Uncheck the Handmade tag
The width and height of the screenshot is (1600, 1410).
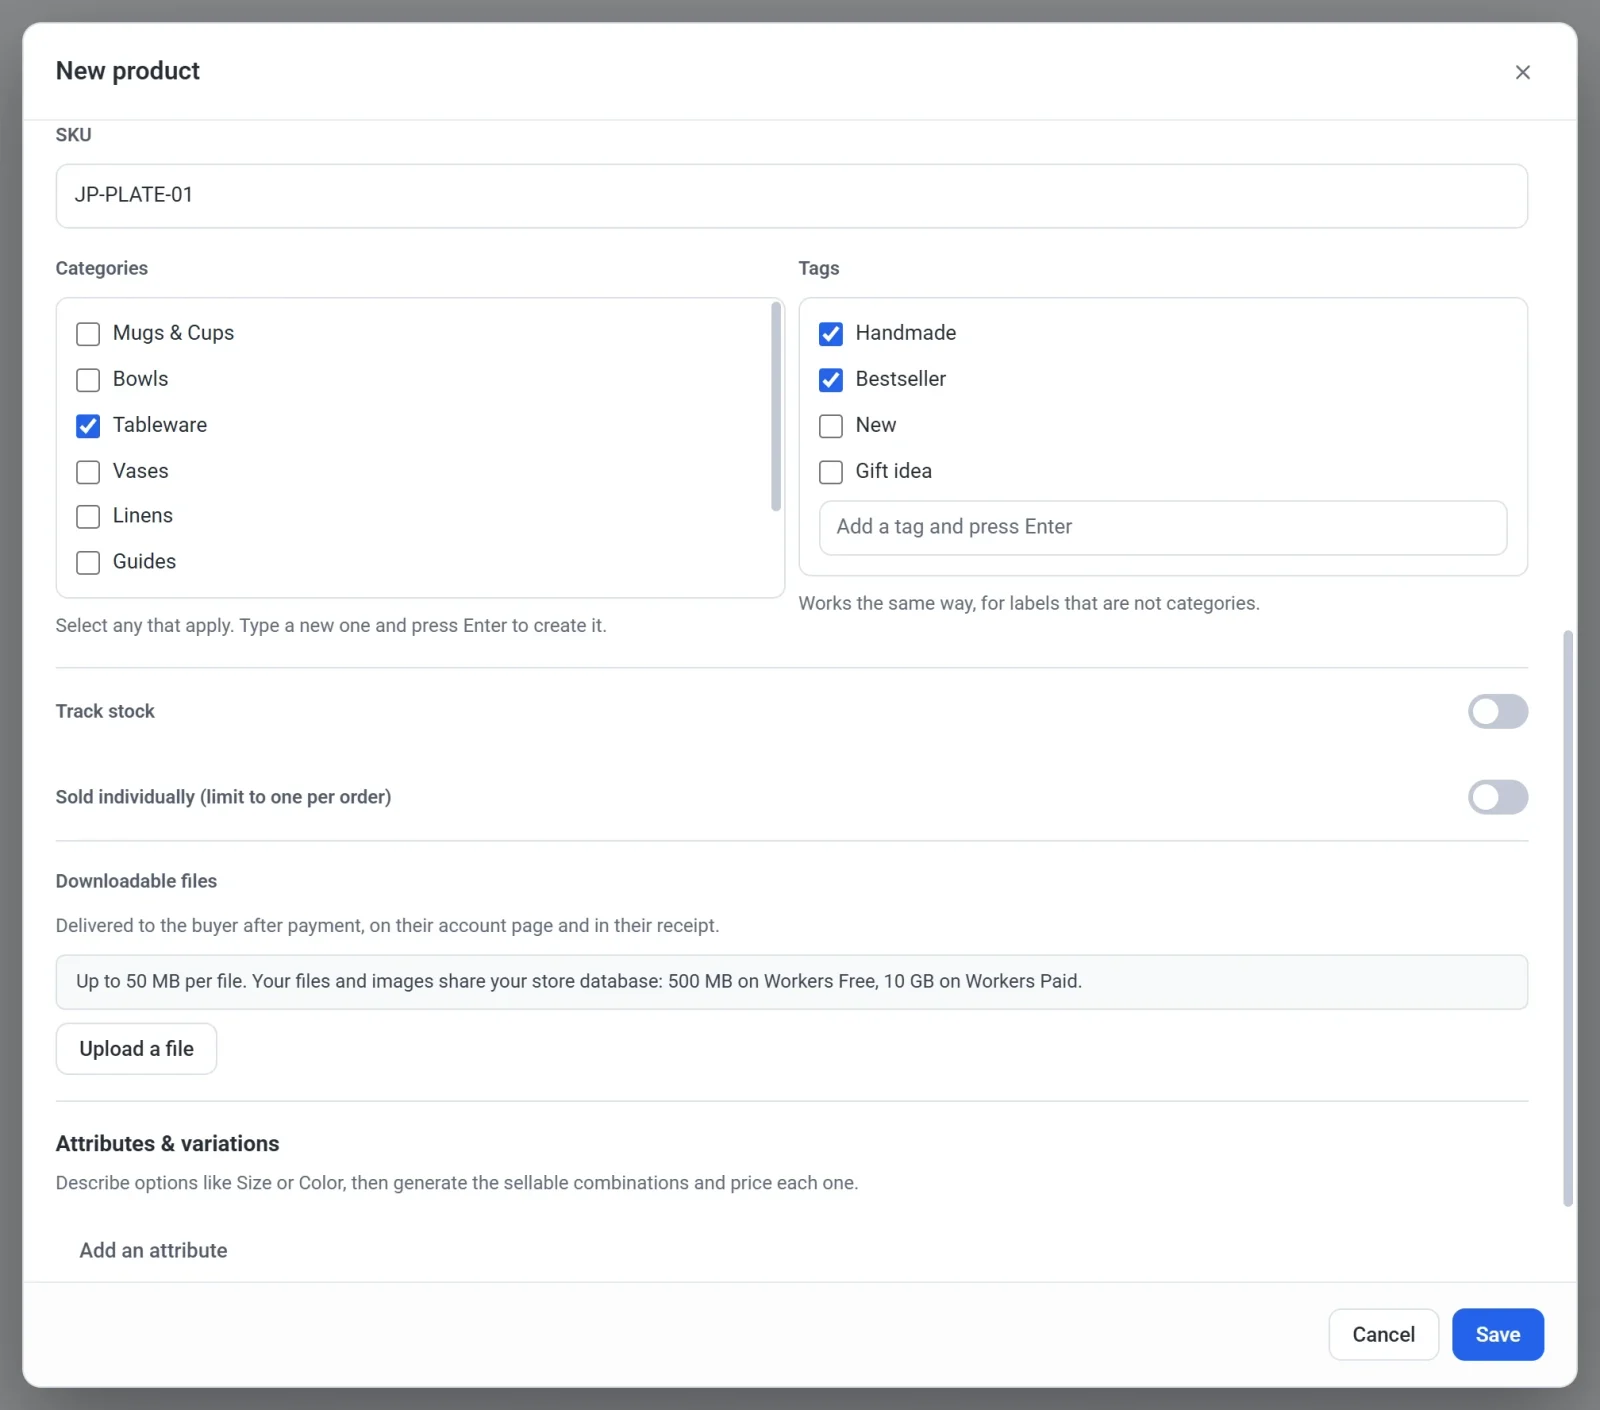tap(831, 334)
